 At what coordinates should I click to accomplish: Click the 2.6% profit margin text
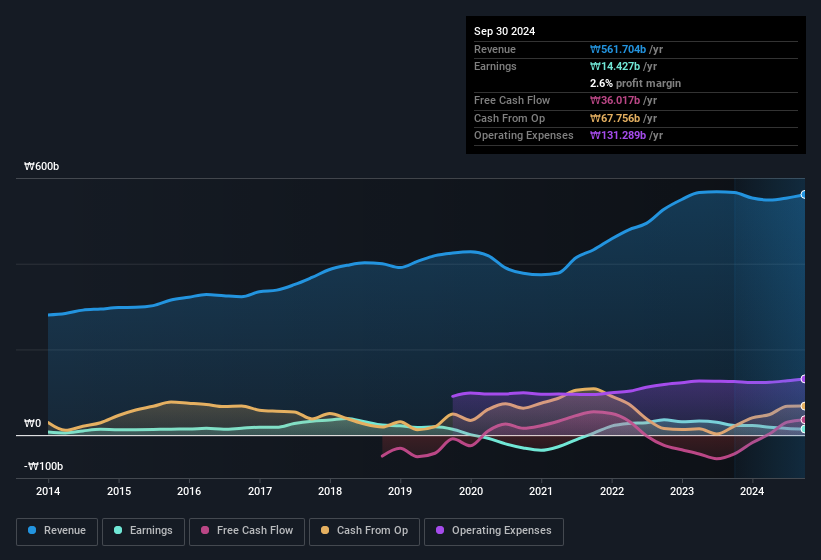tap(635, 83)
